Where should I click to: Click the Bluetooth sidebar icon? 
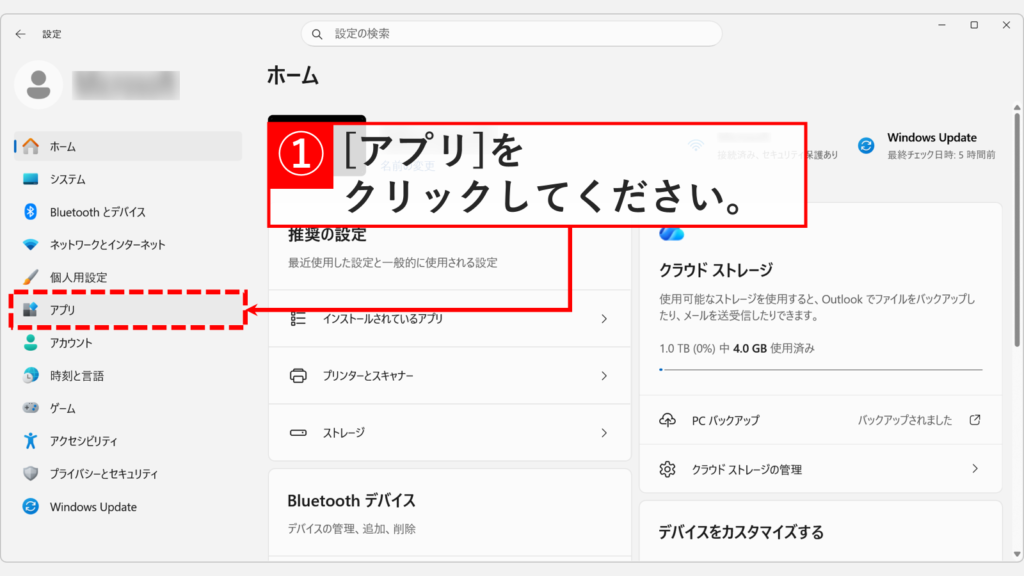(x=31, y=212)
